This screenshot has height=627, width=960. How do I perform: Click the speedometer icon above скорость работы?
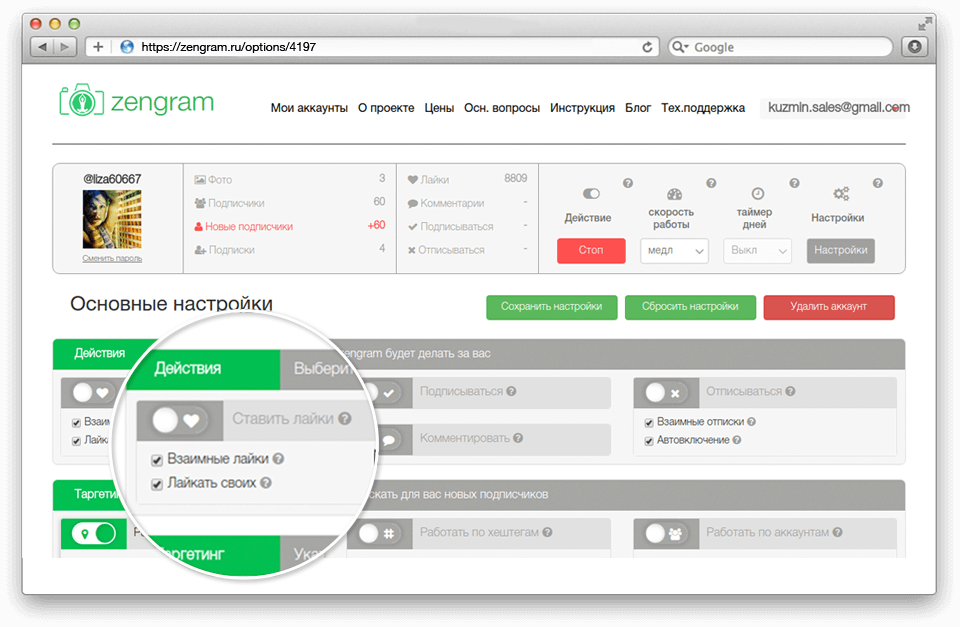click(x=674, y=194)
